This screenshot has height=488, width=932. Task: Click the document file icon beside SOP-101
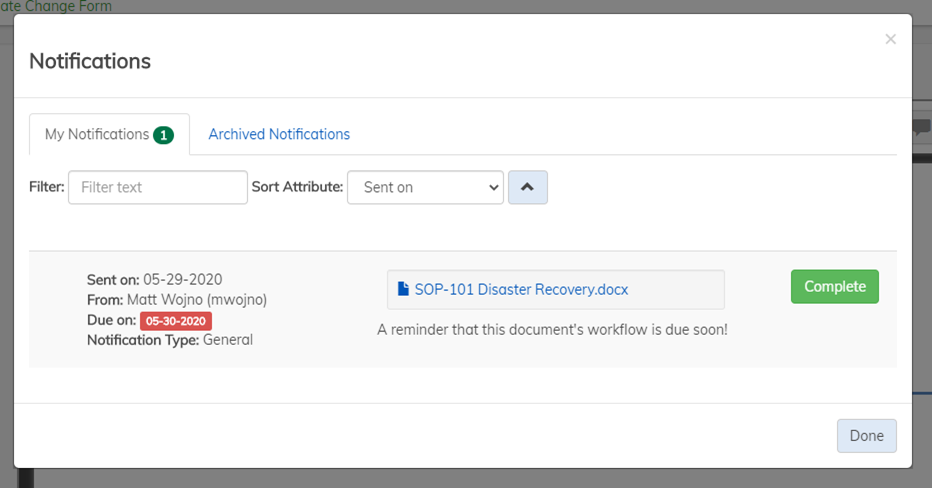pyautogui.click(x=403, y=289)
